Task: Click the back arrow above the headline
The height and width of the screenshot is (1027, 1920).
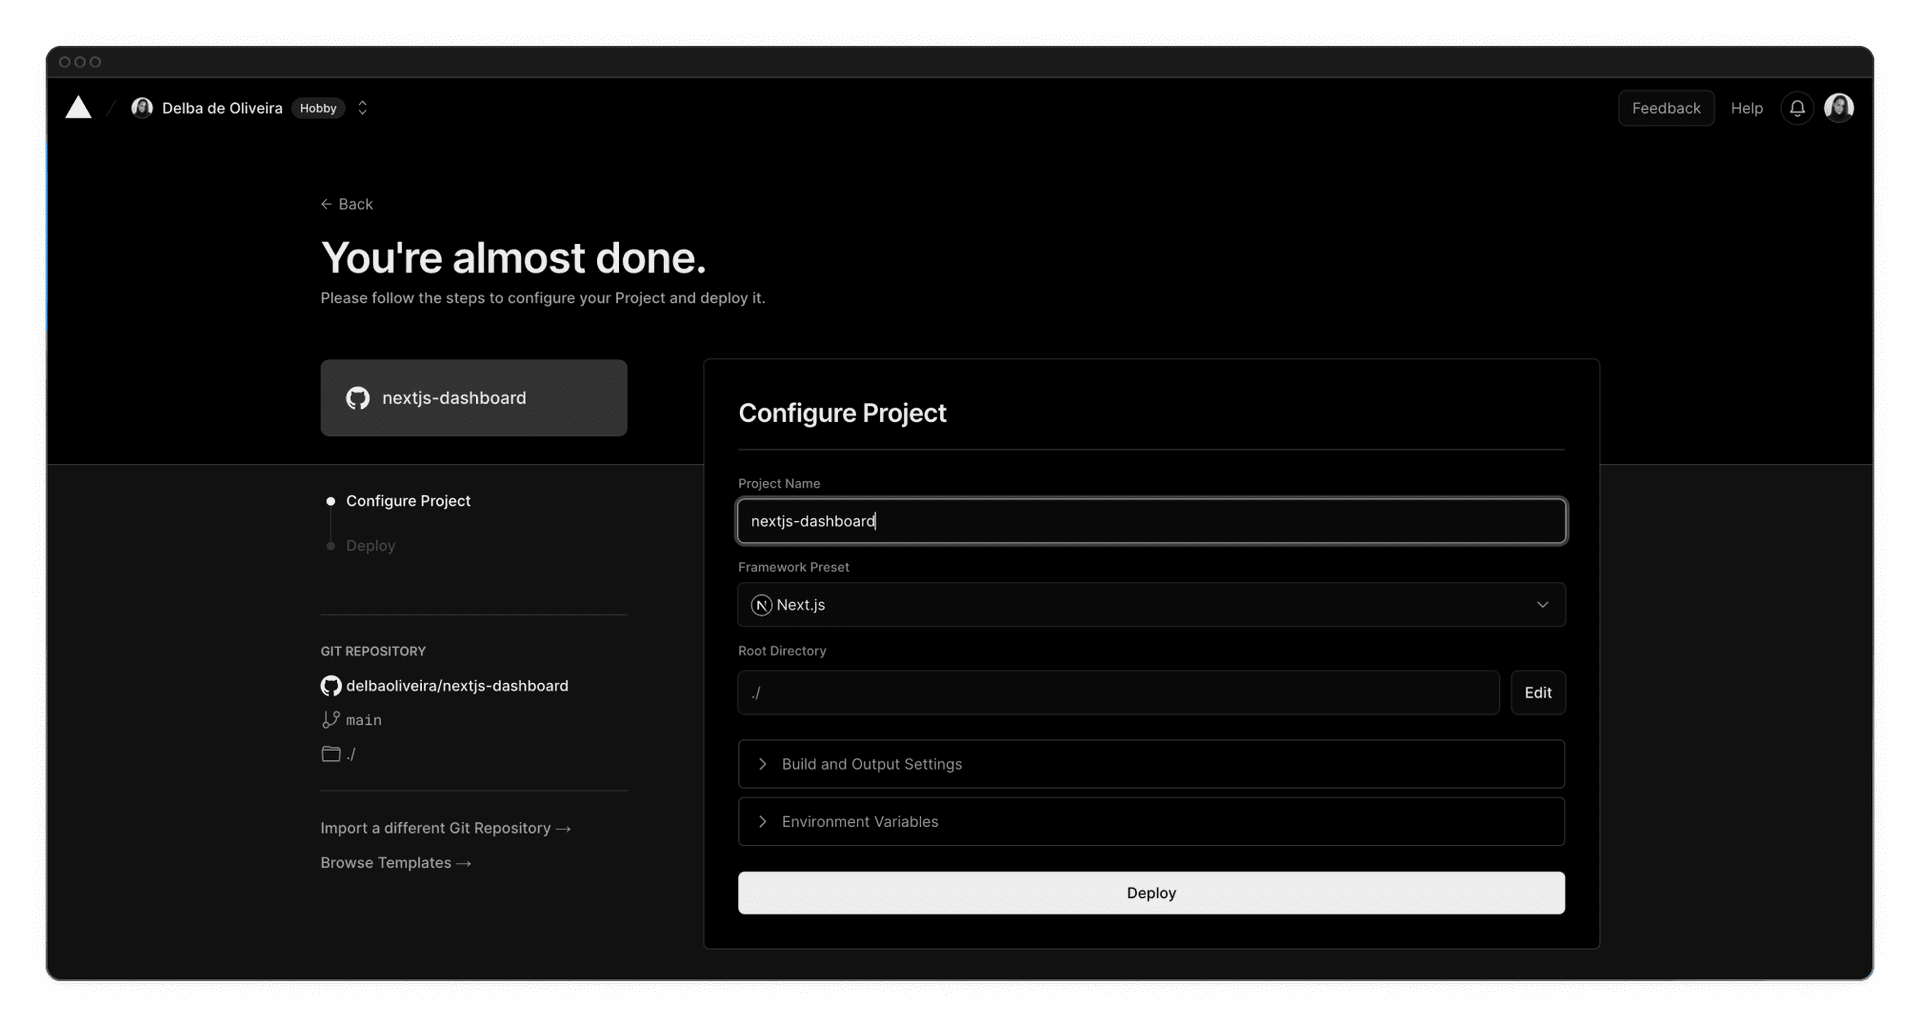Action: pos(326,203)
